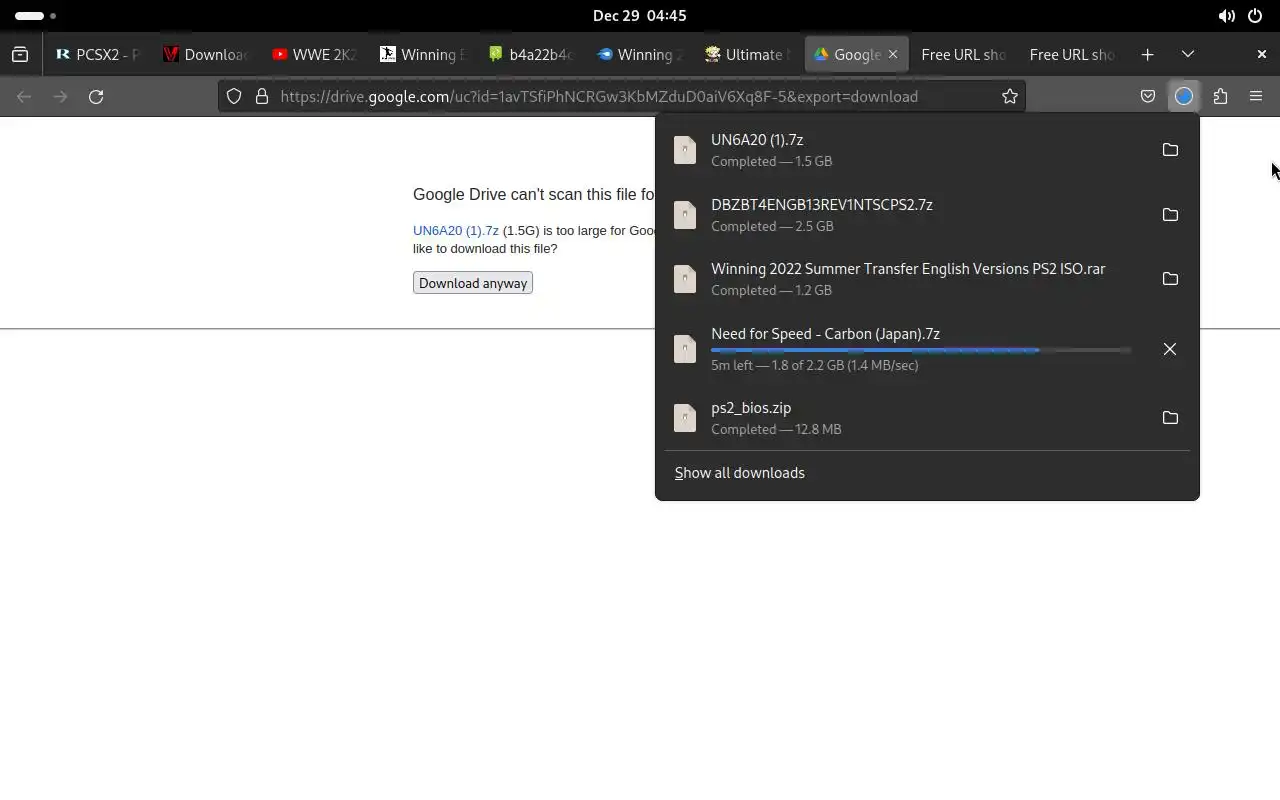Click the tracking protection shield icon
The height and width of the screenshot is (800, 1280).
pyautogui.click(x=234, y=96)
